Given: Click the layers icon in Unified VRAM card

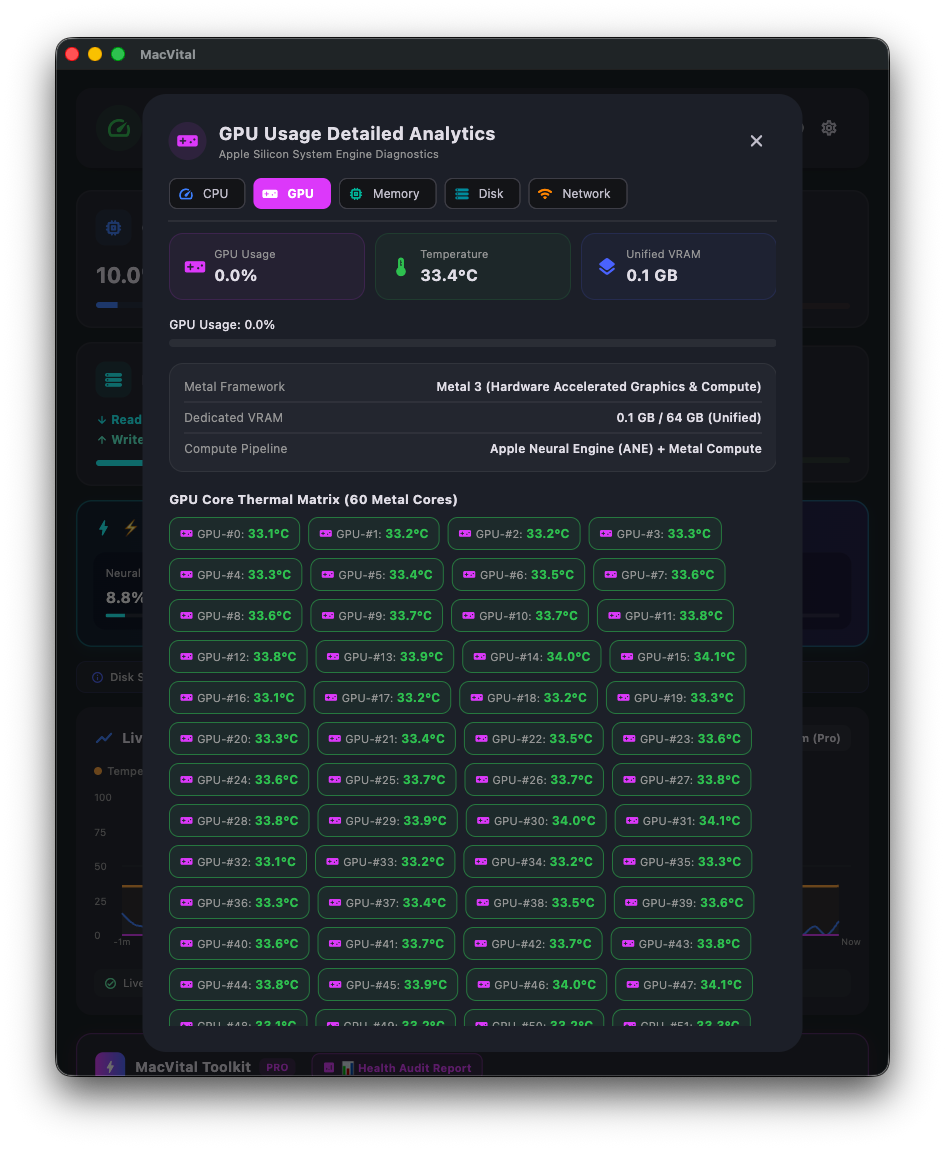Looking at the screenshot, I should (607, 266).
